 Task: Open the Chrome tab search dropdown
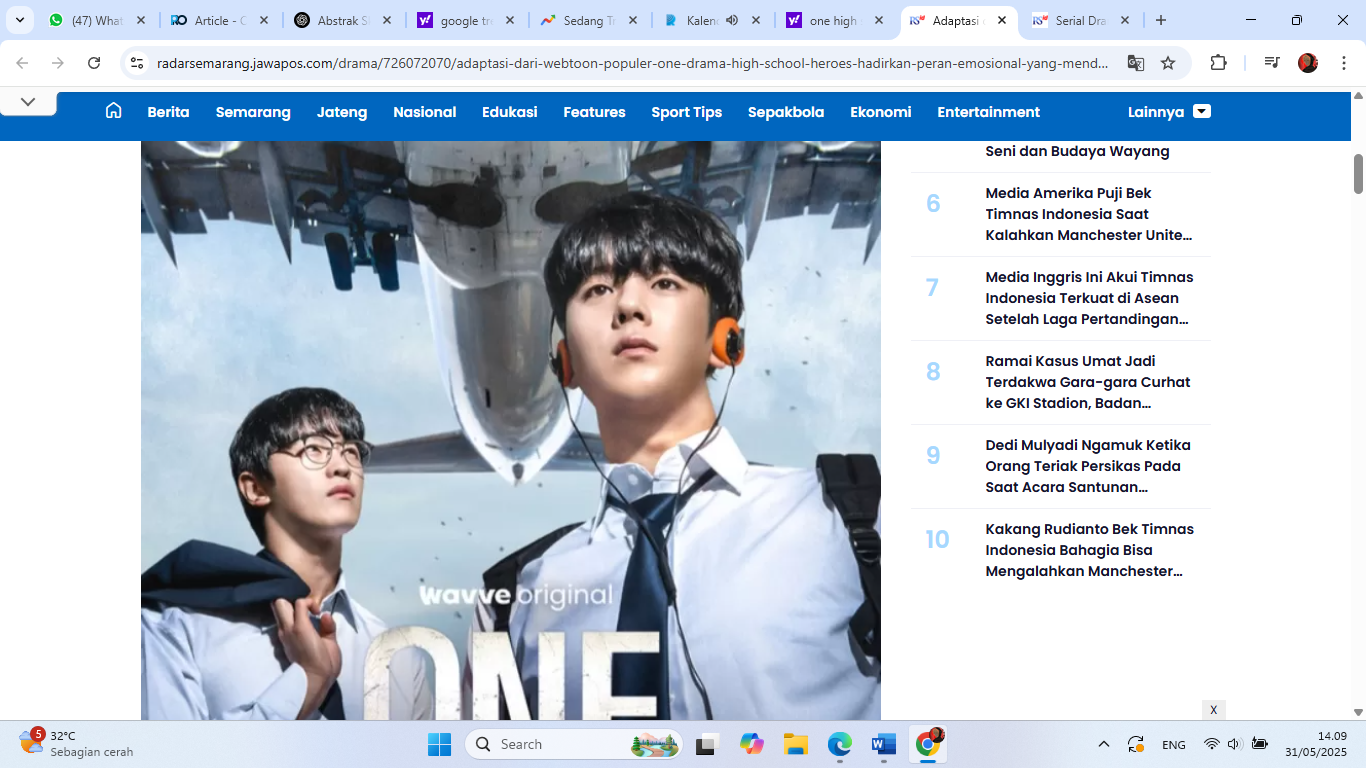19,20
